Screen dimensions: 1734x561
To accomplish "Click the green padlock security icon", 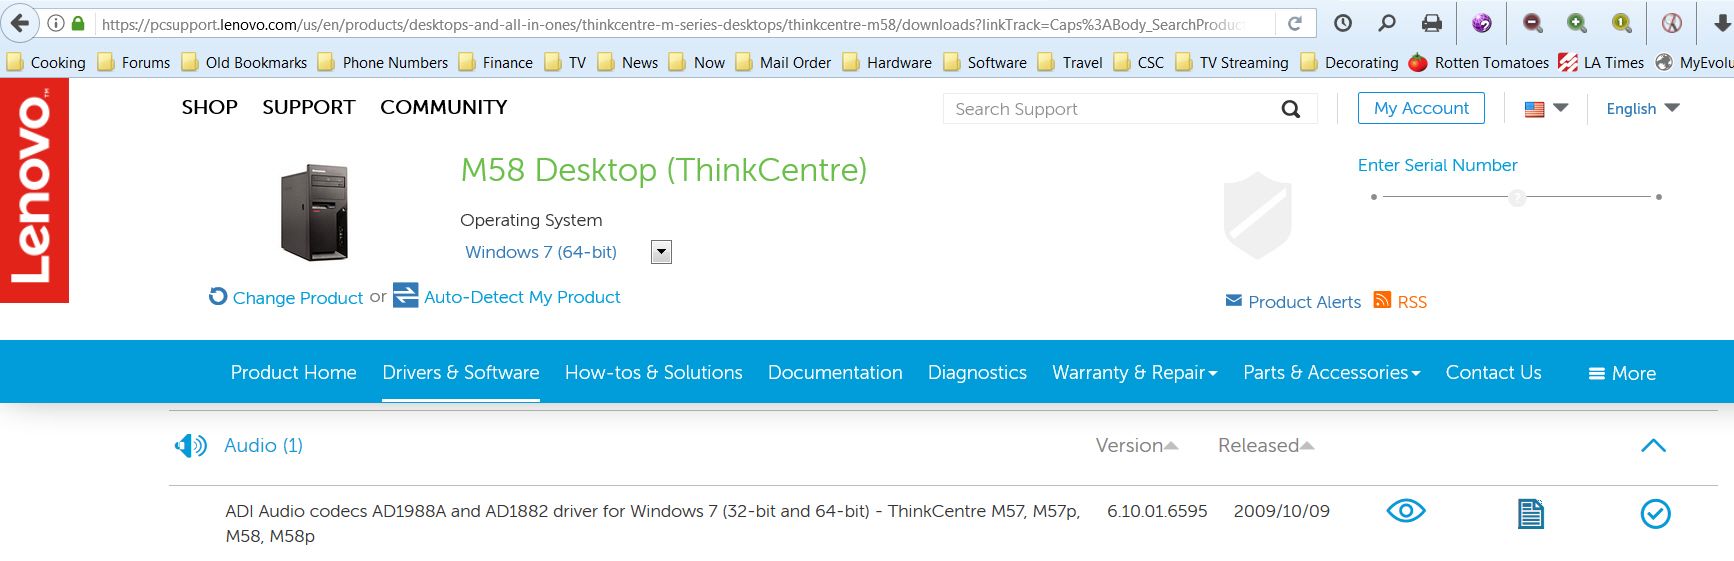I will (x=79, y=23).
